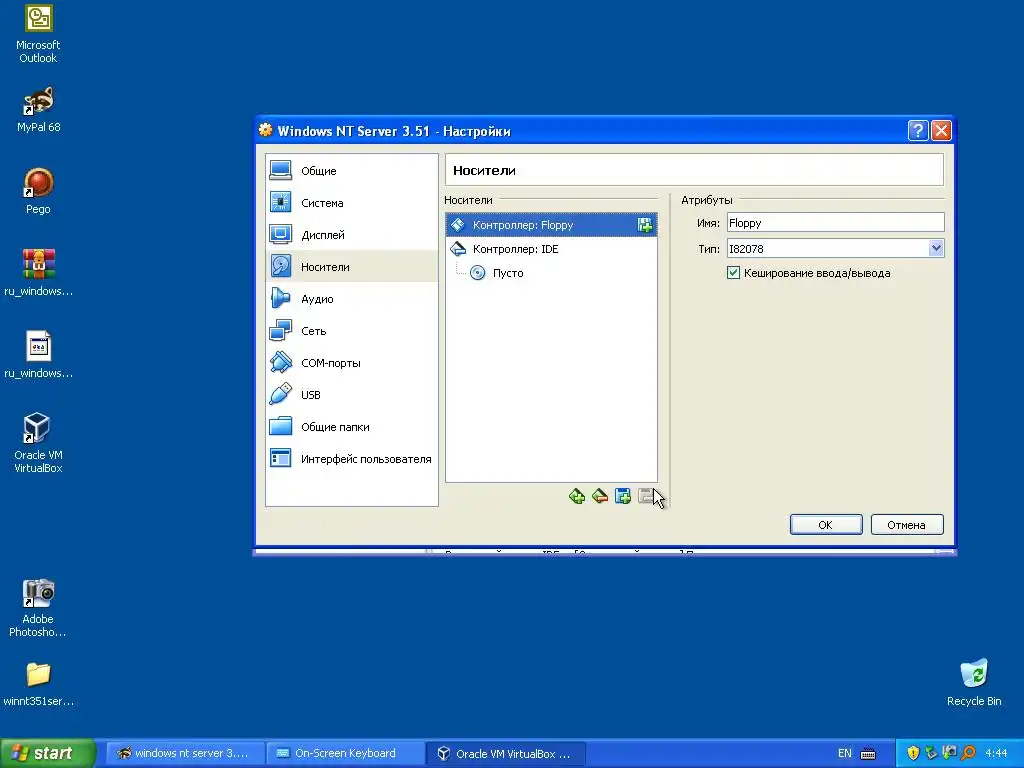This screenshot has width=1024, height=768.
Task: Open the Интерфейс пользователя category
Action: pyautogui.click(x=351, y=458)
